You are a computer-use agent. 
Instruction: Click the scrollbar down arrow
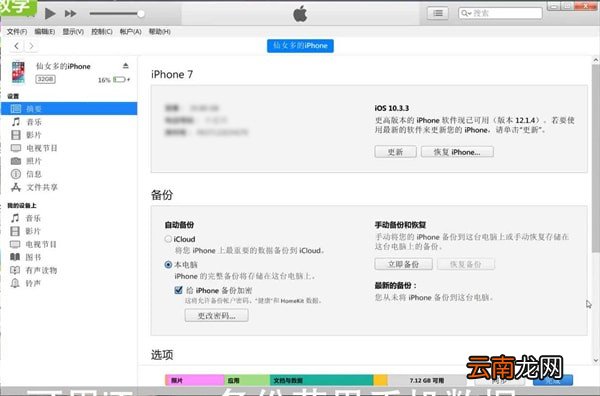(595, 360)
